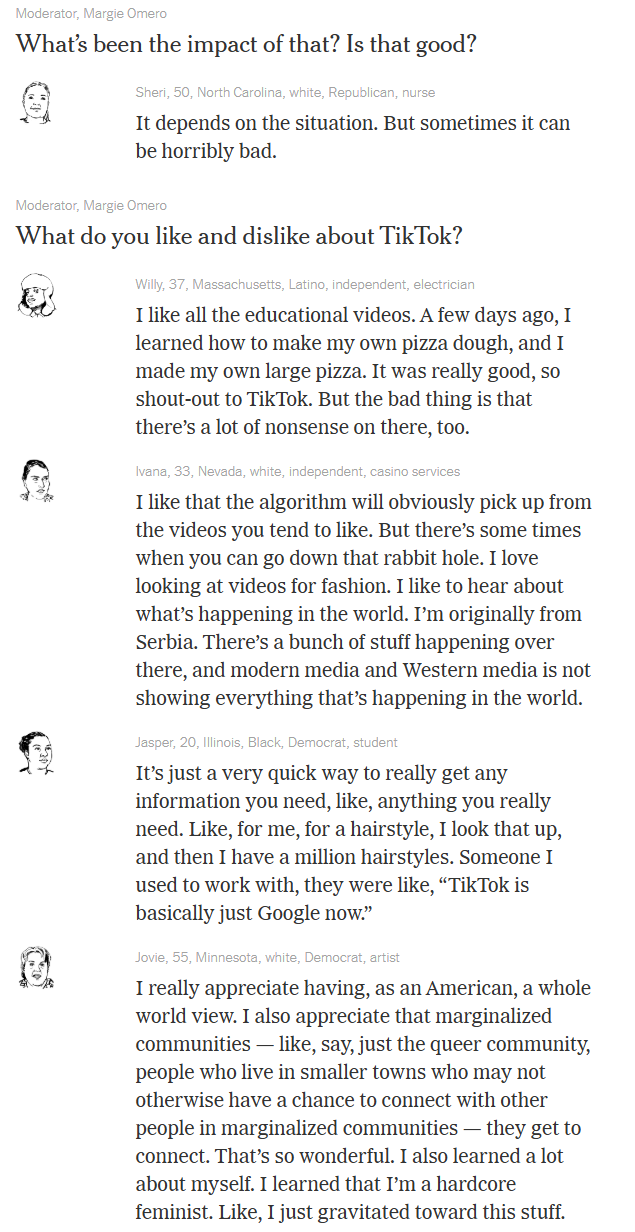Click the first 'Moderator, Margie Omero' label
Image resolution: width=635 pixels, height=1232 pixels.
click(x=91, y=14)
